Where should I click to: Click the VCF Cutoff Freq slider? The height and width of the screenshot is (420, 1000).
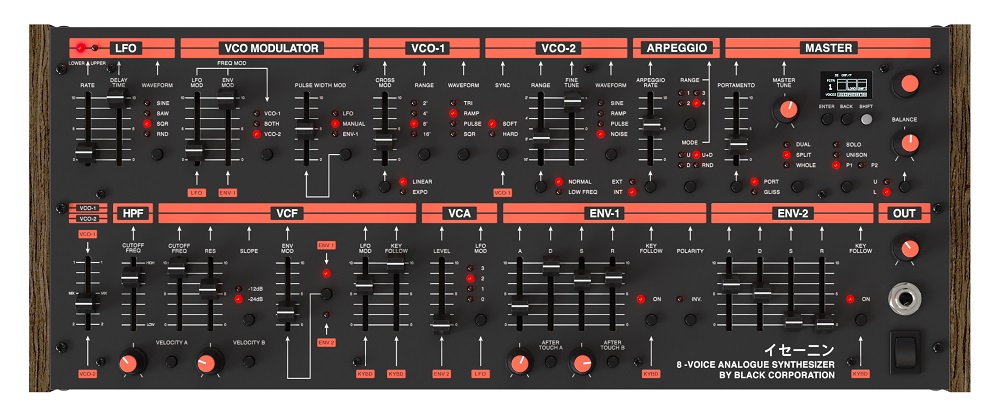click(x=178, y=270)
